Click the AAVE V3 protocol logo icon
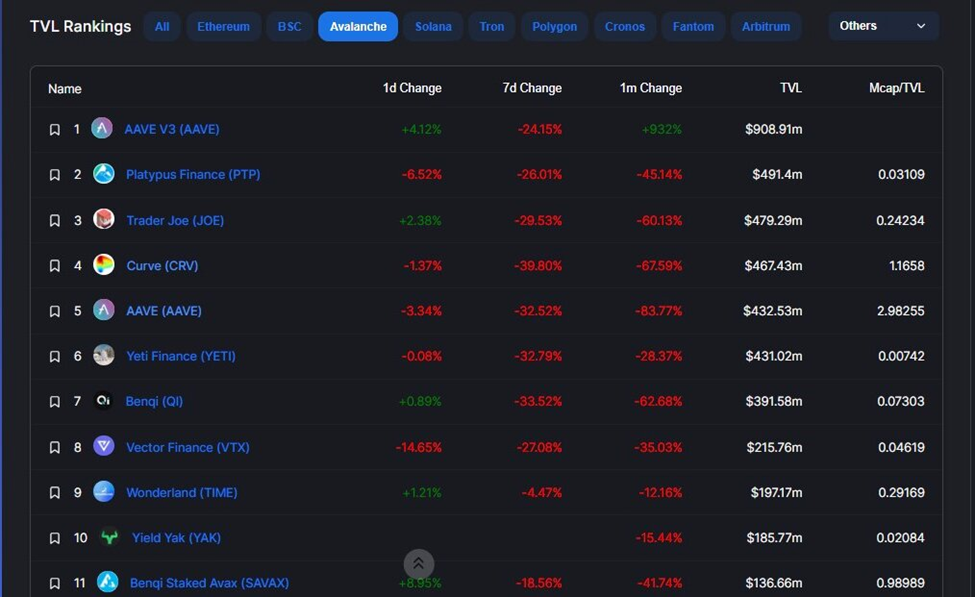 pyautogui.click(x=102, y=129)
